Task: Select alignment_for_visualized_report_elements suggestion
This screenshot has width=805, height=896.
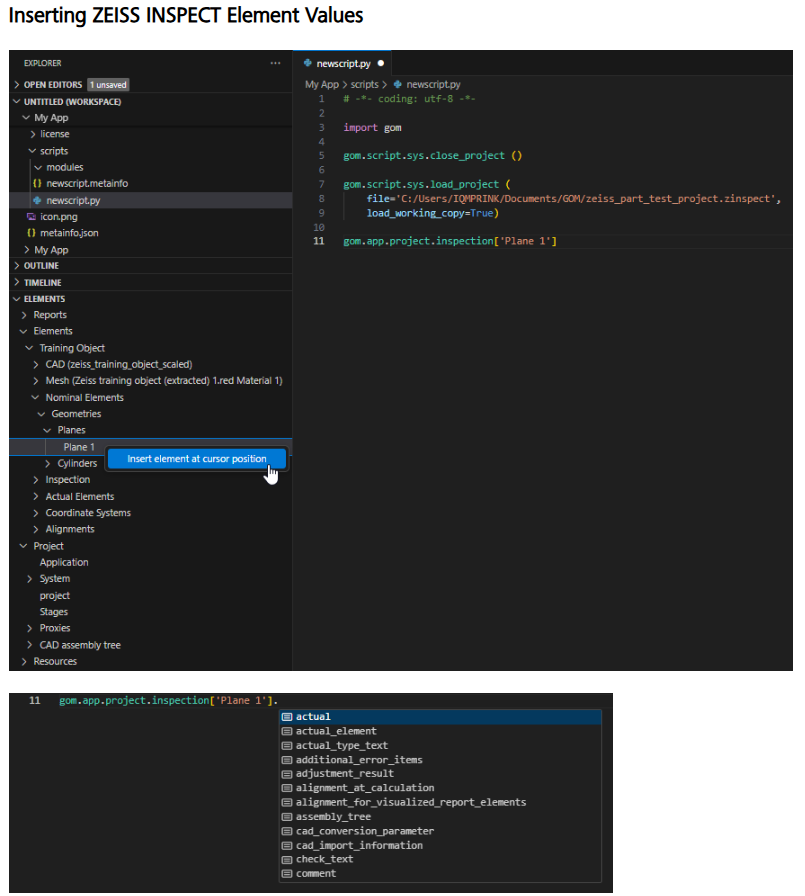Action: (440, 802)
